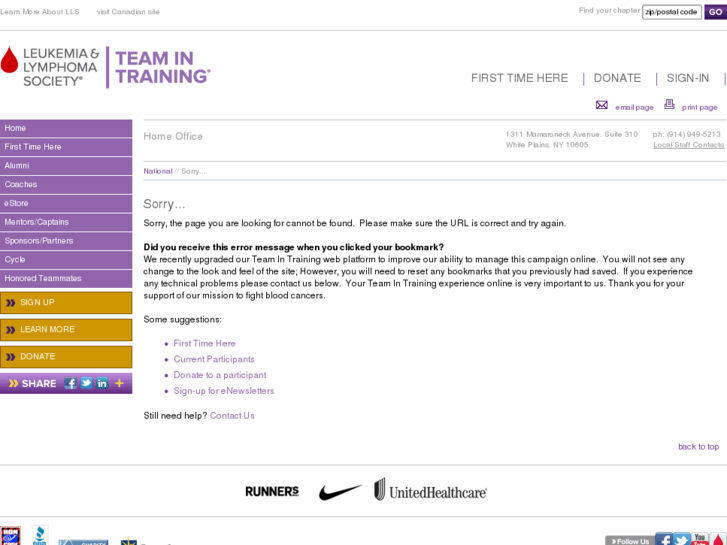Click the phone number '(914) 949-5213'

(693, 135)
